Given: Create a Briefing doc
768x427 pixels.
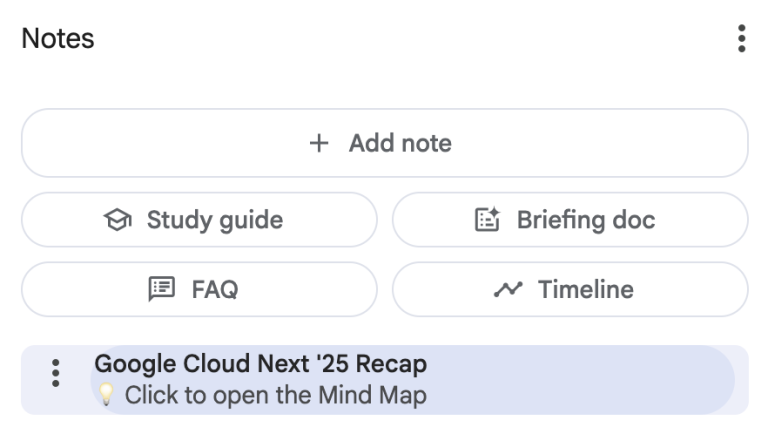Looking at the screenshot, I should [x=570, y=220].
